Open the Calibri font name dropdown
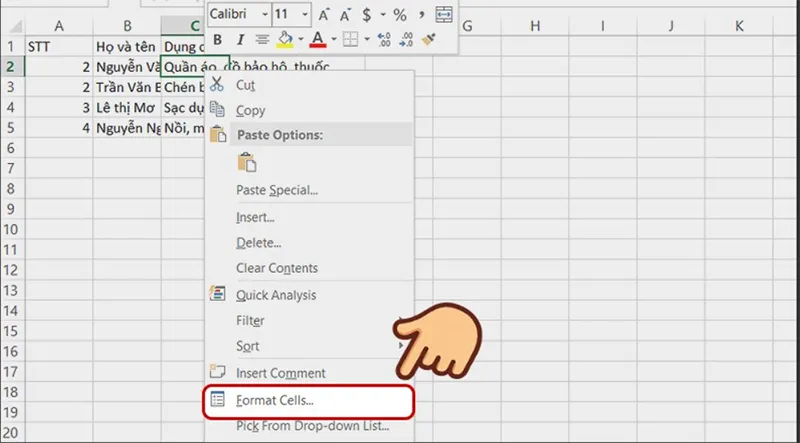The height and width of the screenshot is (443, 800). point(265,14)
